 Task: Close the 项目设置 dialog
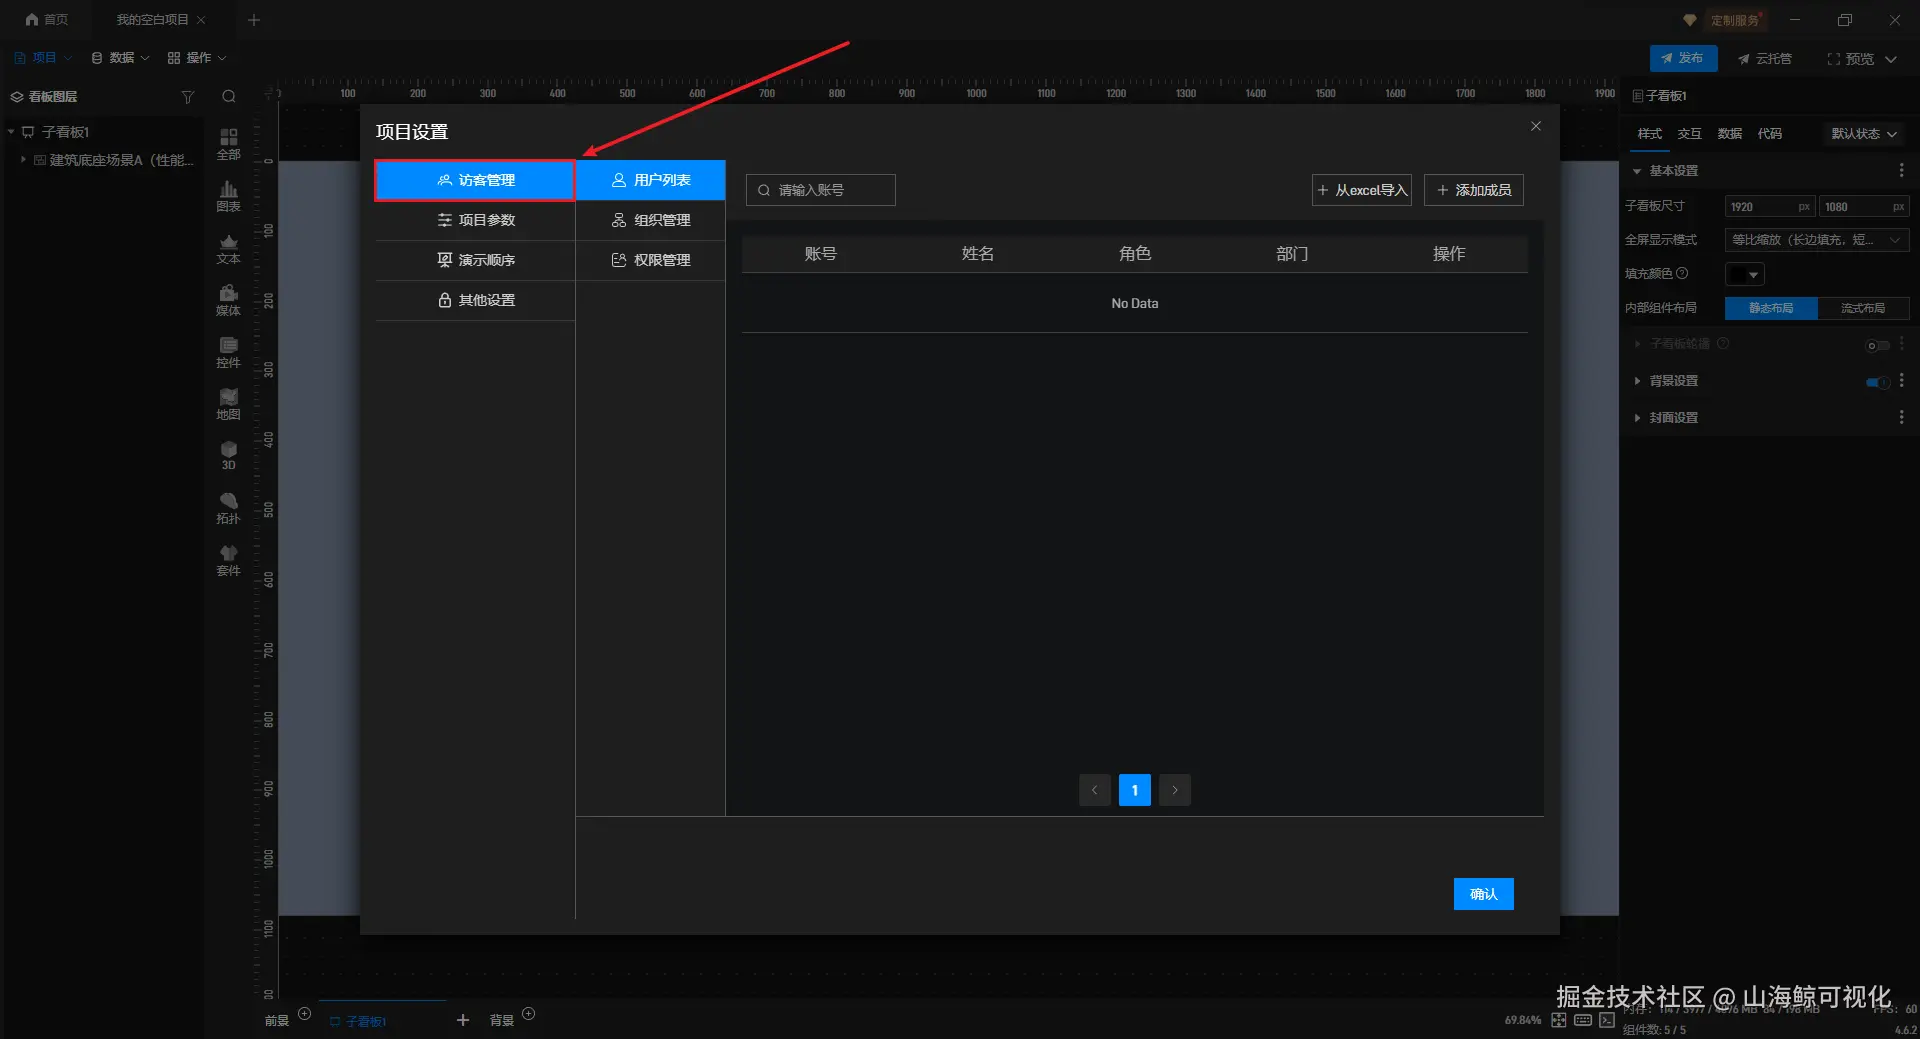[x=1536, y=126]
